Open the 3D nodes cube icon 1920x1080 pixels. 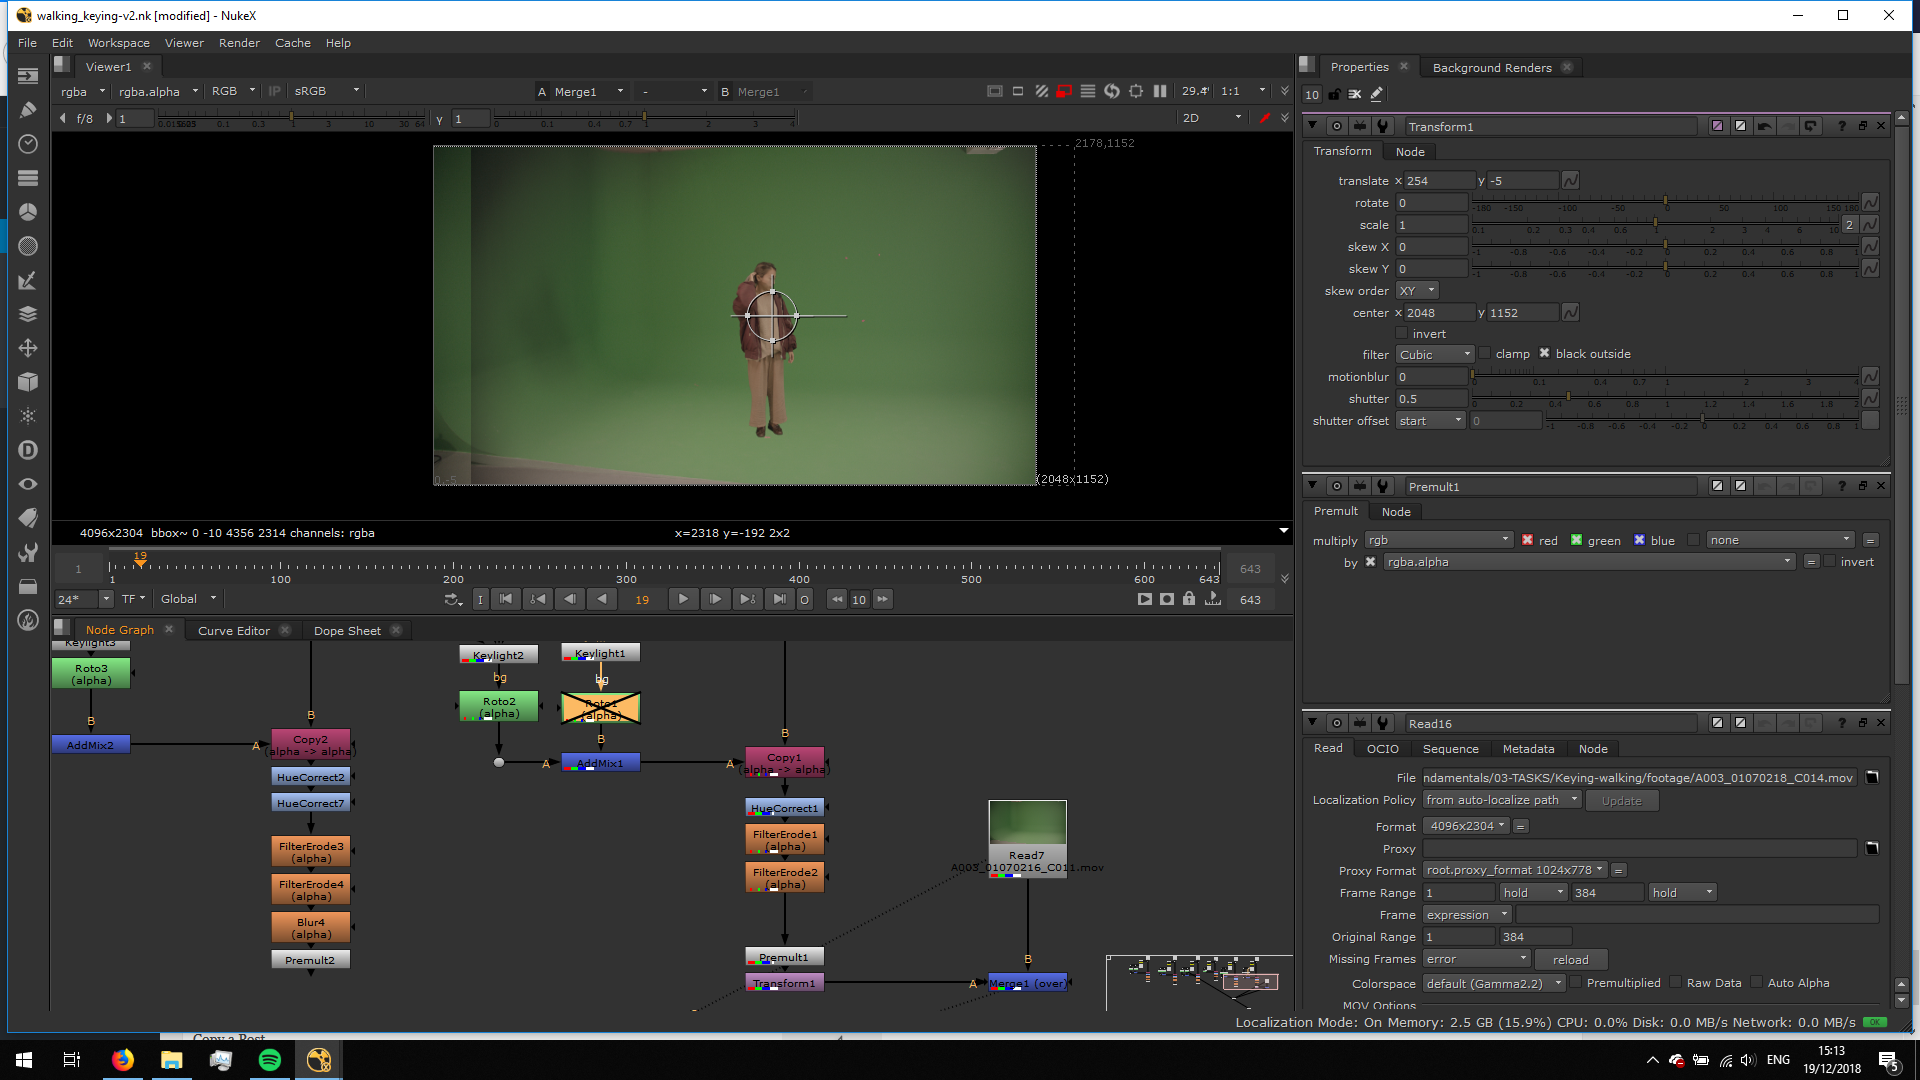[28, 382]
